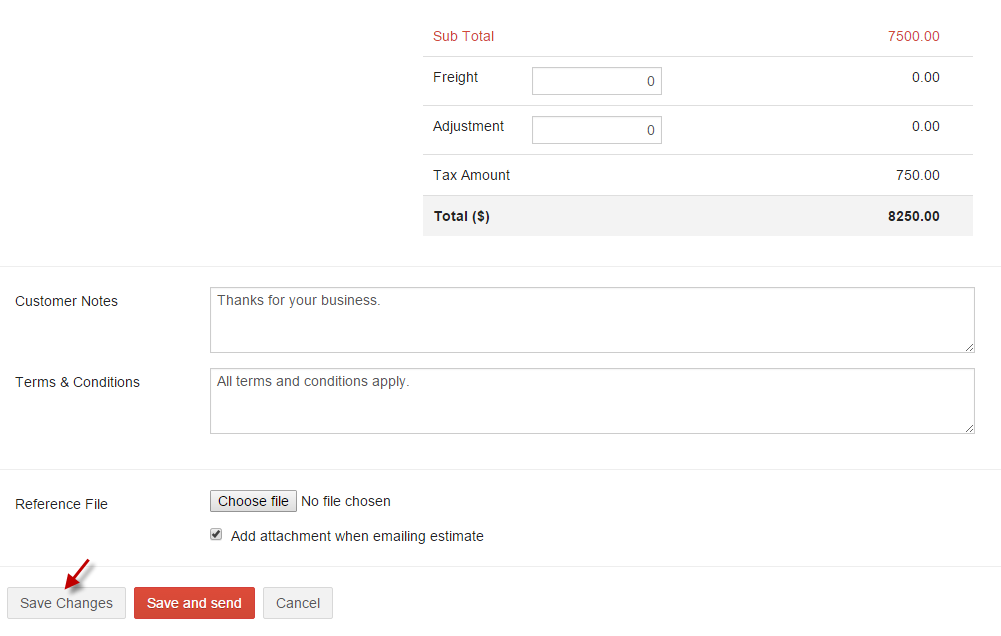Viewport: 1001px width, 636px height.
Task: Cancel the estimate edit
Action: [297, 603]
